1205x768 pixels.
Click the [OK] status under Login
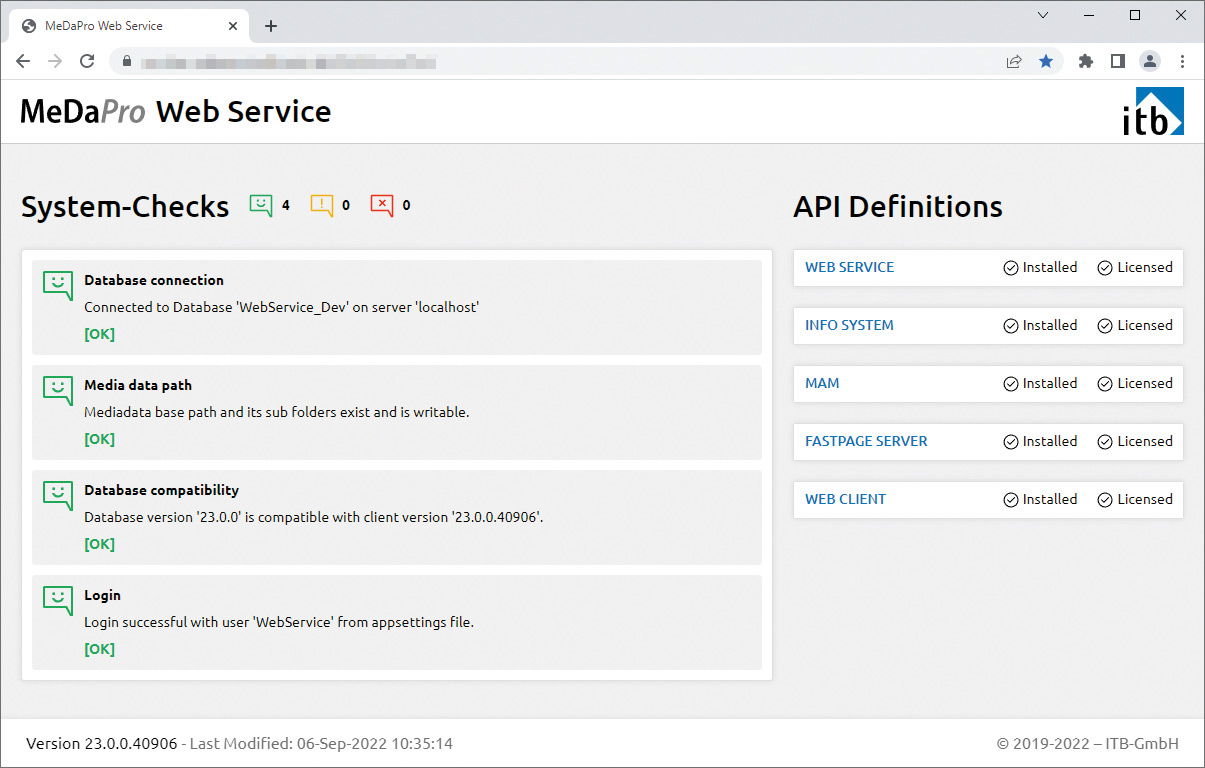coord(99,649)
